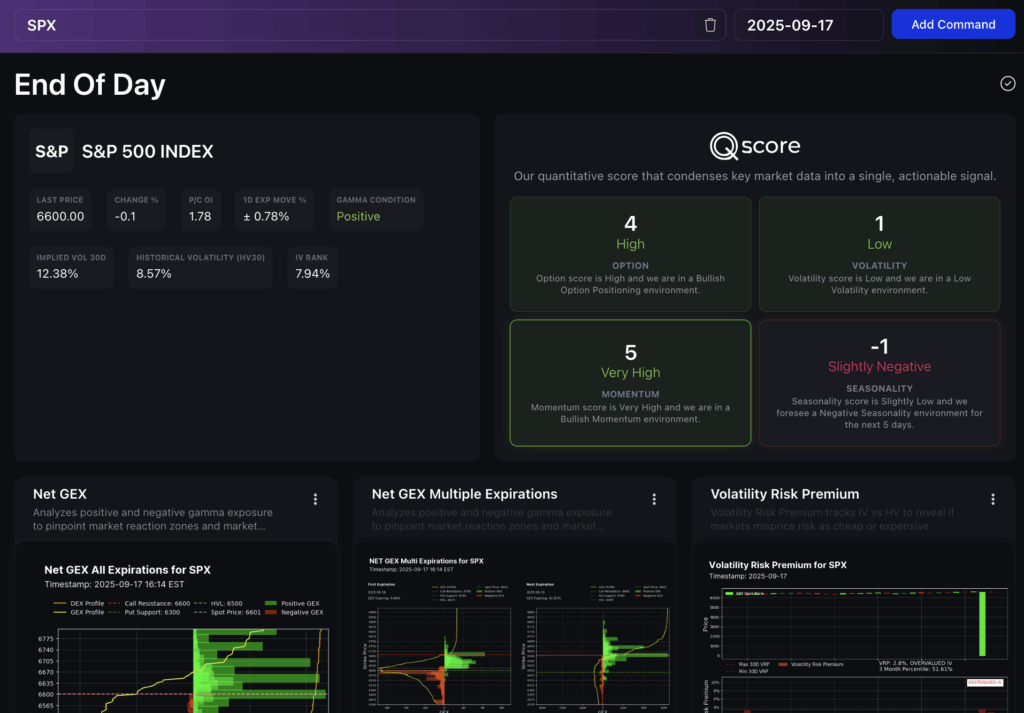The width and height of the screenshot is (1024, 713).
Task: Click the 1D Exp Move ± 0.78% value
Action: [266, 216]
